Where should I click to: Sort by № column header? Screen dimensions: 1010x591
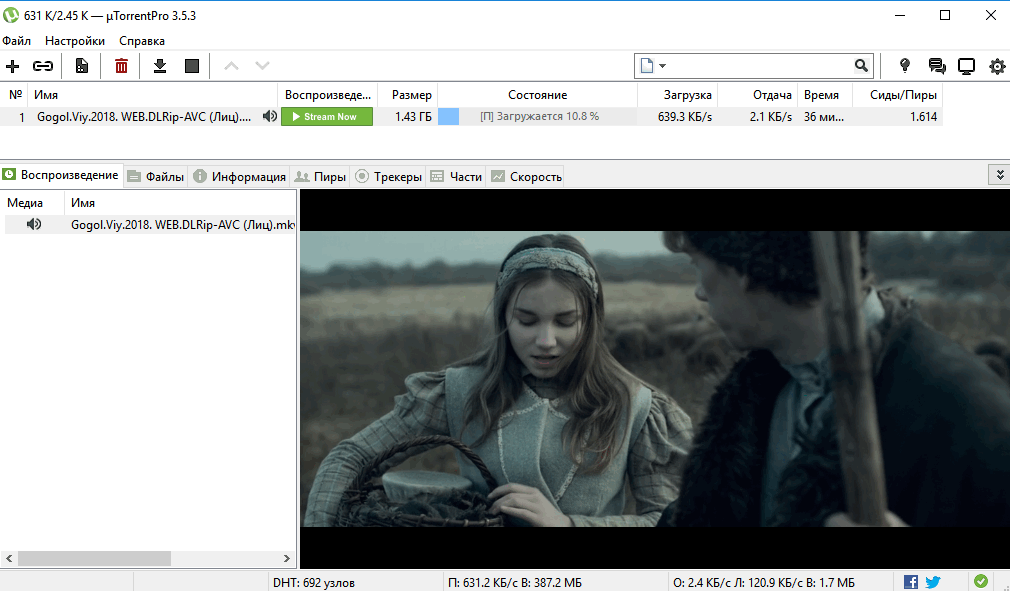coord(15,95)
